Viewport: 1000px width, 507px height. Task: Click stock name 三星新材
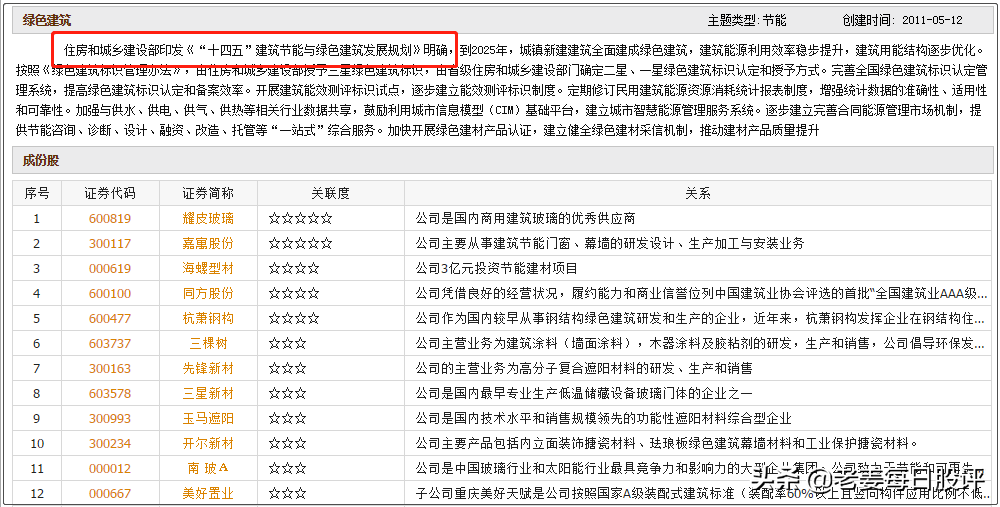click(208, 393)
